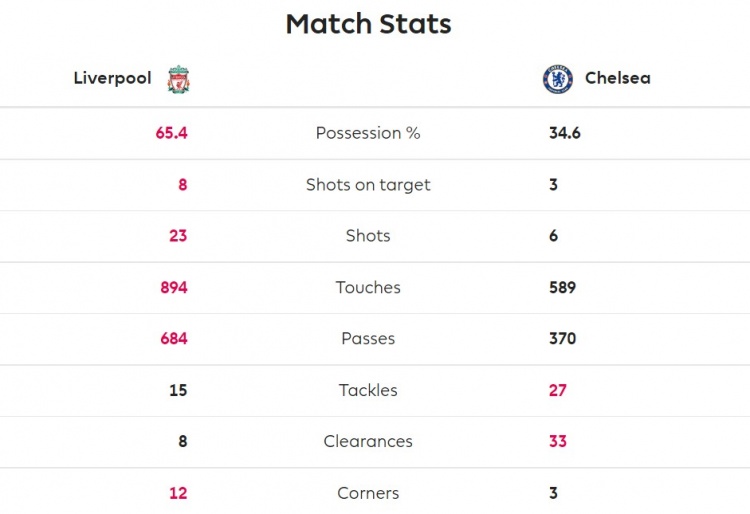Click the Liverpool club crest icon

point(178,79)
